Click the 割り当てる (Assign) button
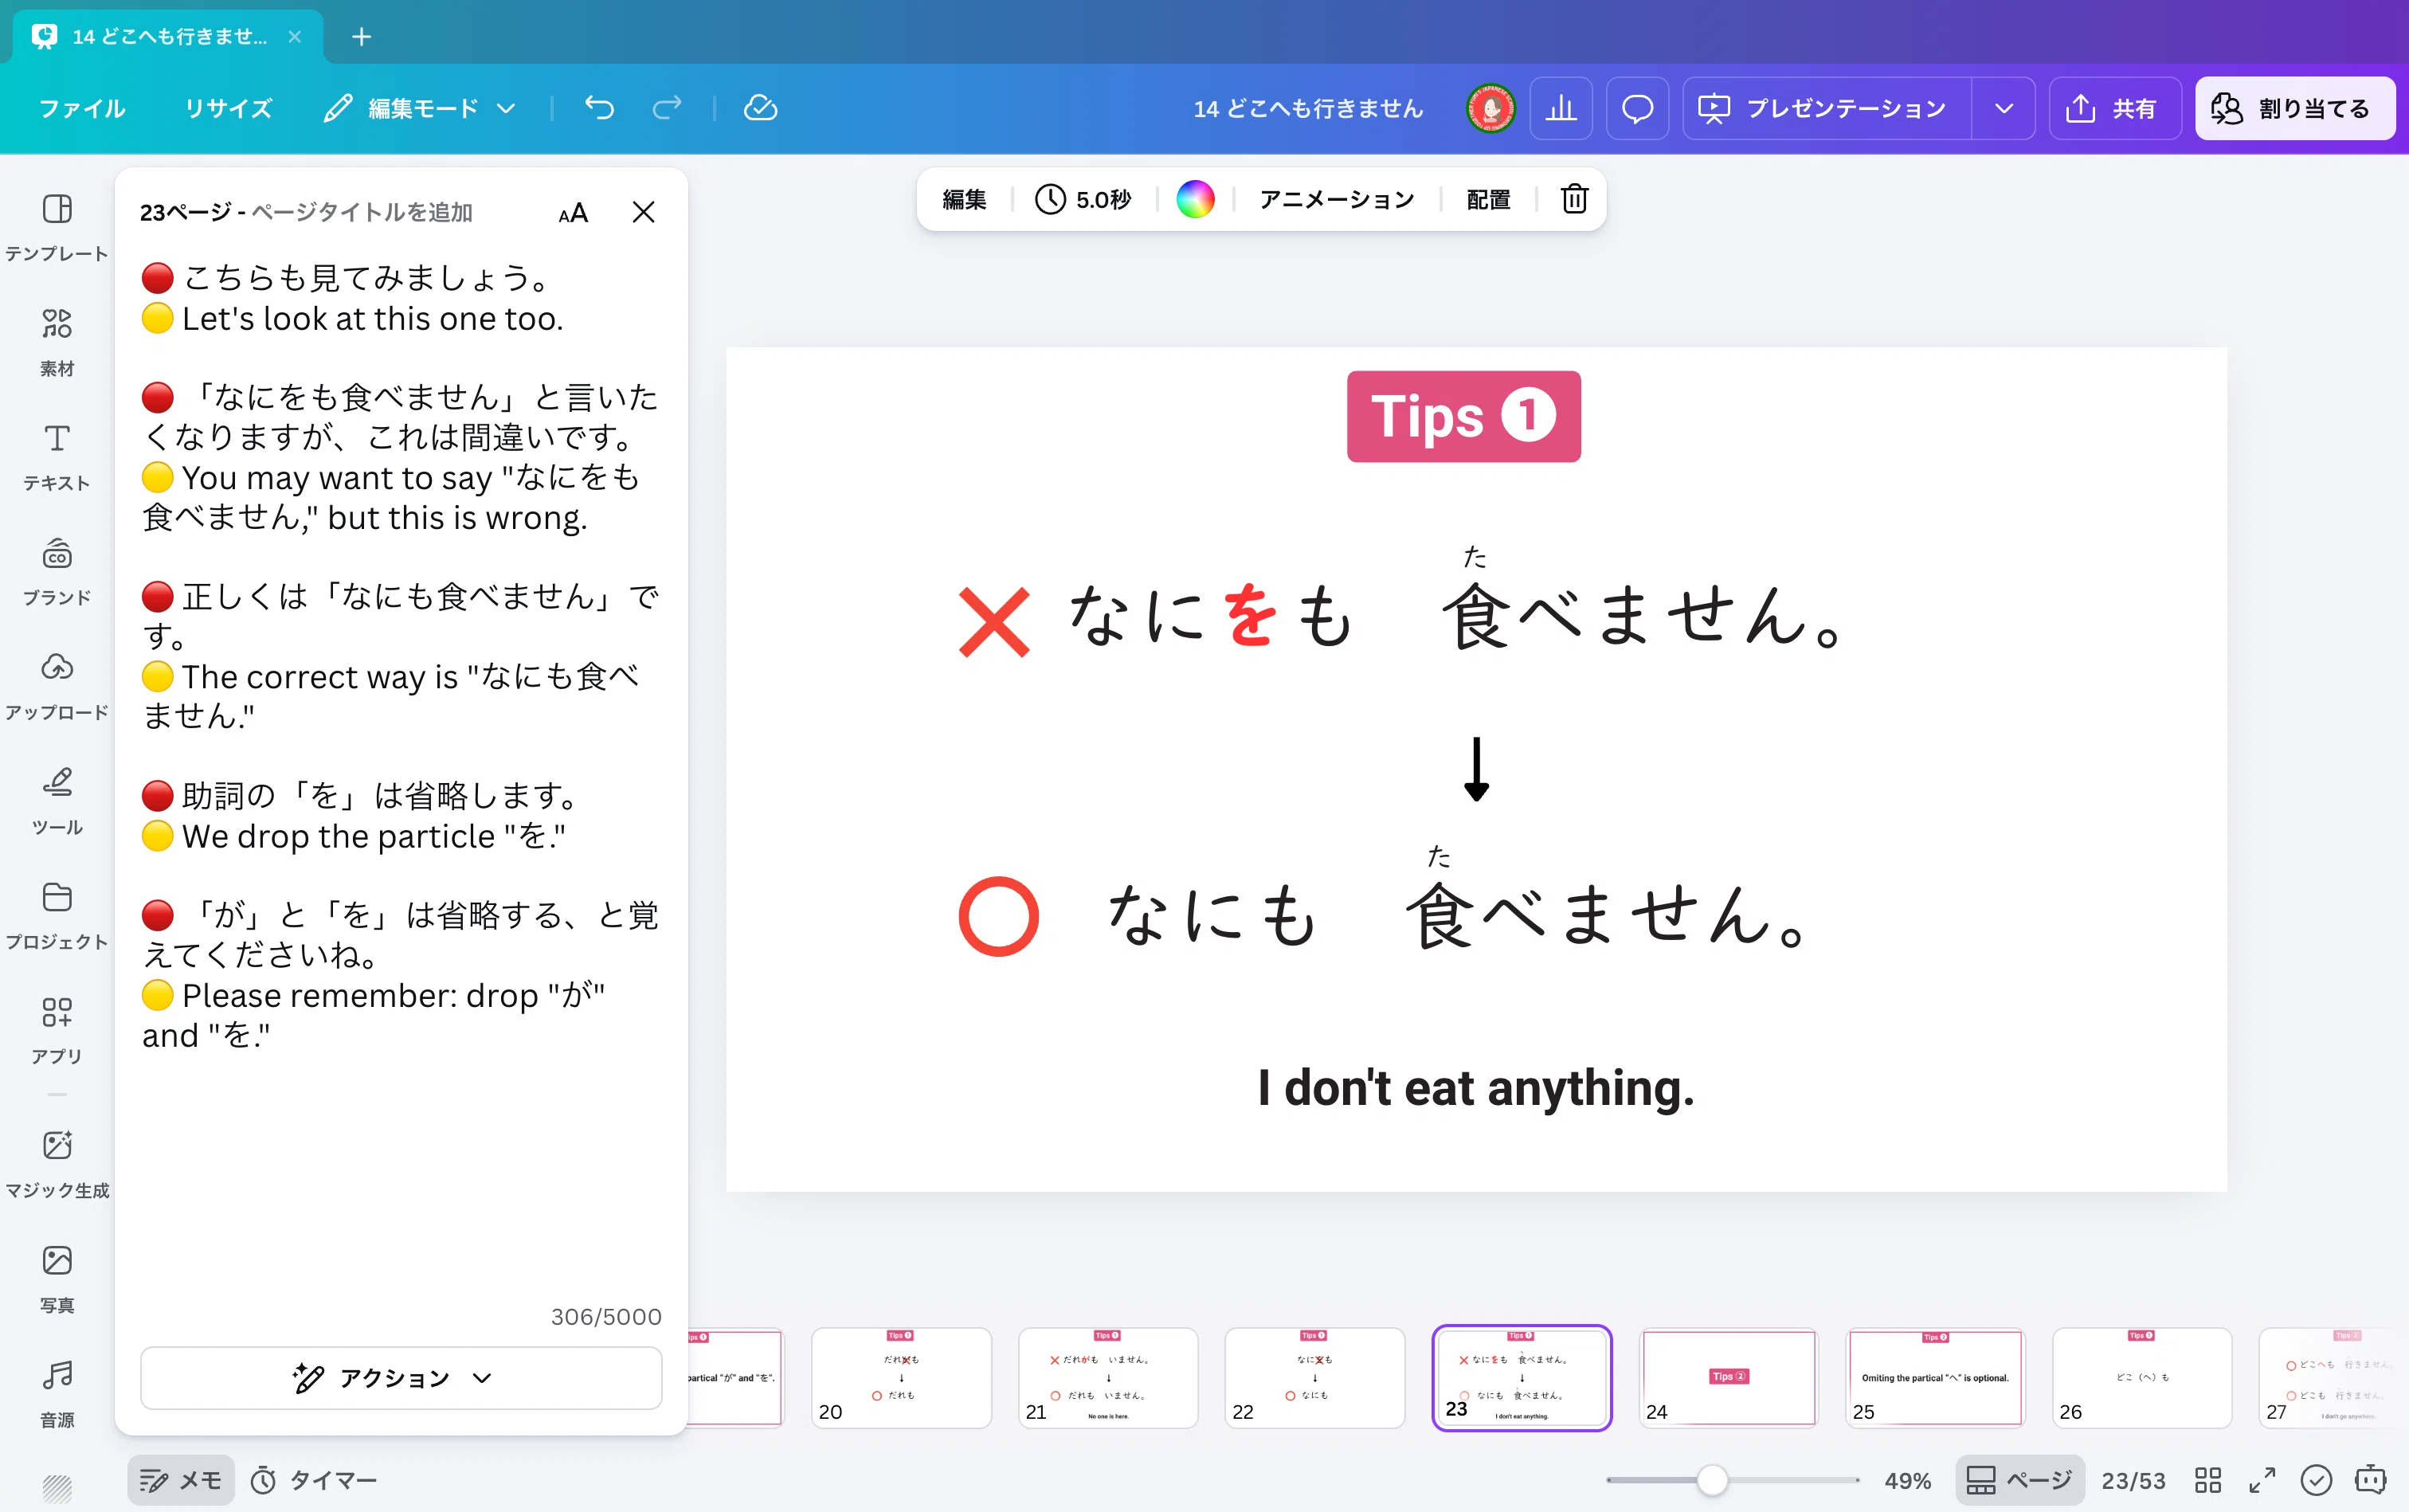This screenshot has width=2409, height=1512. coord(2294,108)
